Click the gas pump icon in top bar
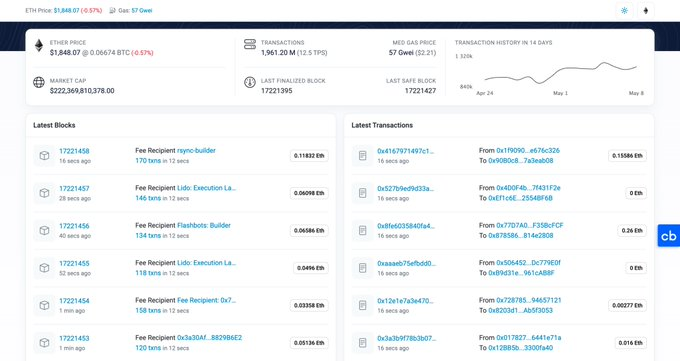The image size is (680, 361). click(x=112, y=10)
